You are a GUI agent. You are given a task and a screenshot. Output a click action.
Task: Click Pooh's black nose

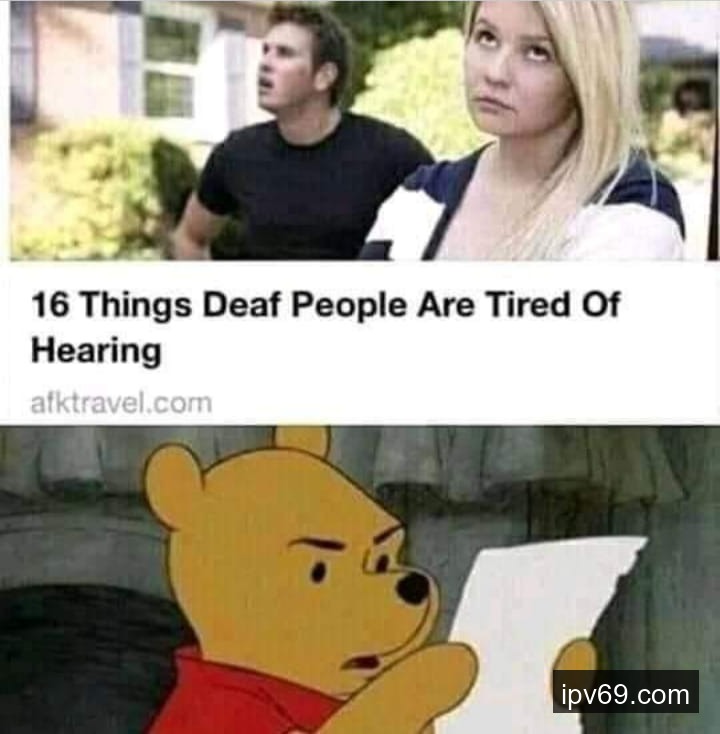pos(413,587)
